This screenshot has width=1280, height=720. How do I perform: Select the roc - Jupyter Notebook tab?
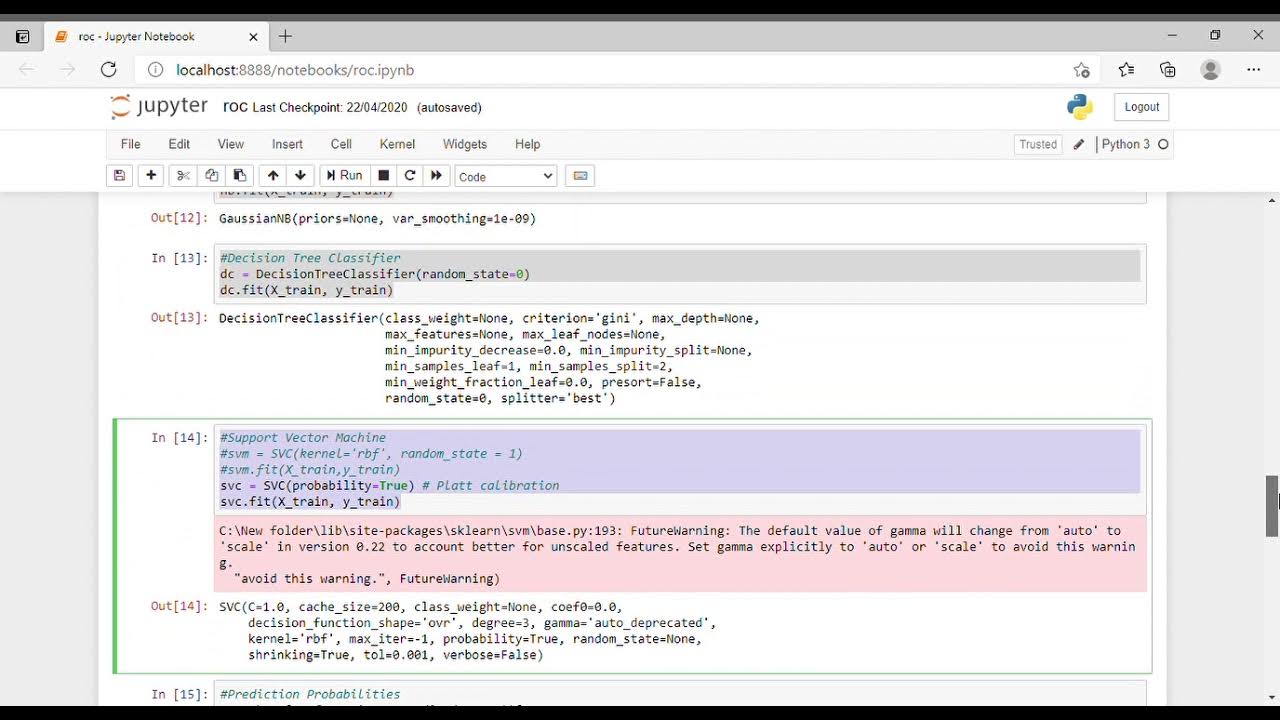pos(155,36)
